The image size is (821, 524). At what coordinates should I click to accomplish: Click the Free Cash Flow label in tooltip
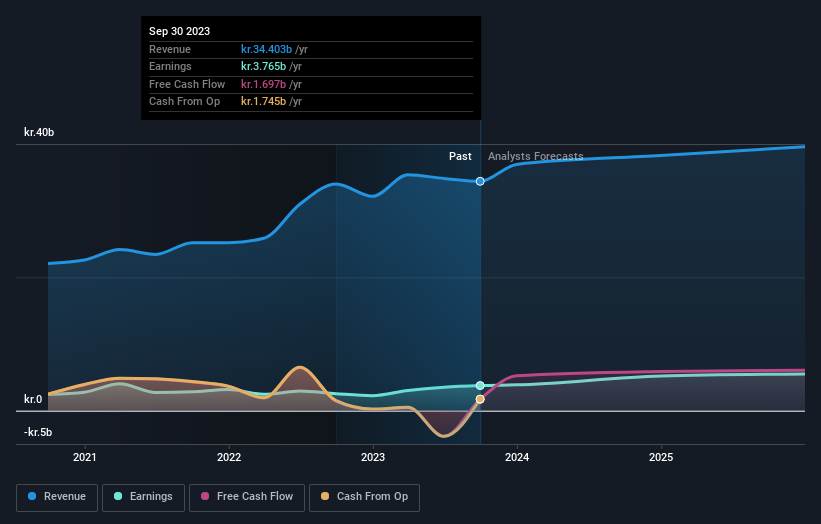pyautogui.click(x=187, y=84)
